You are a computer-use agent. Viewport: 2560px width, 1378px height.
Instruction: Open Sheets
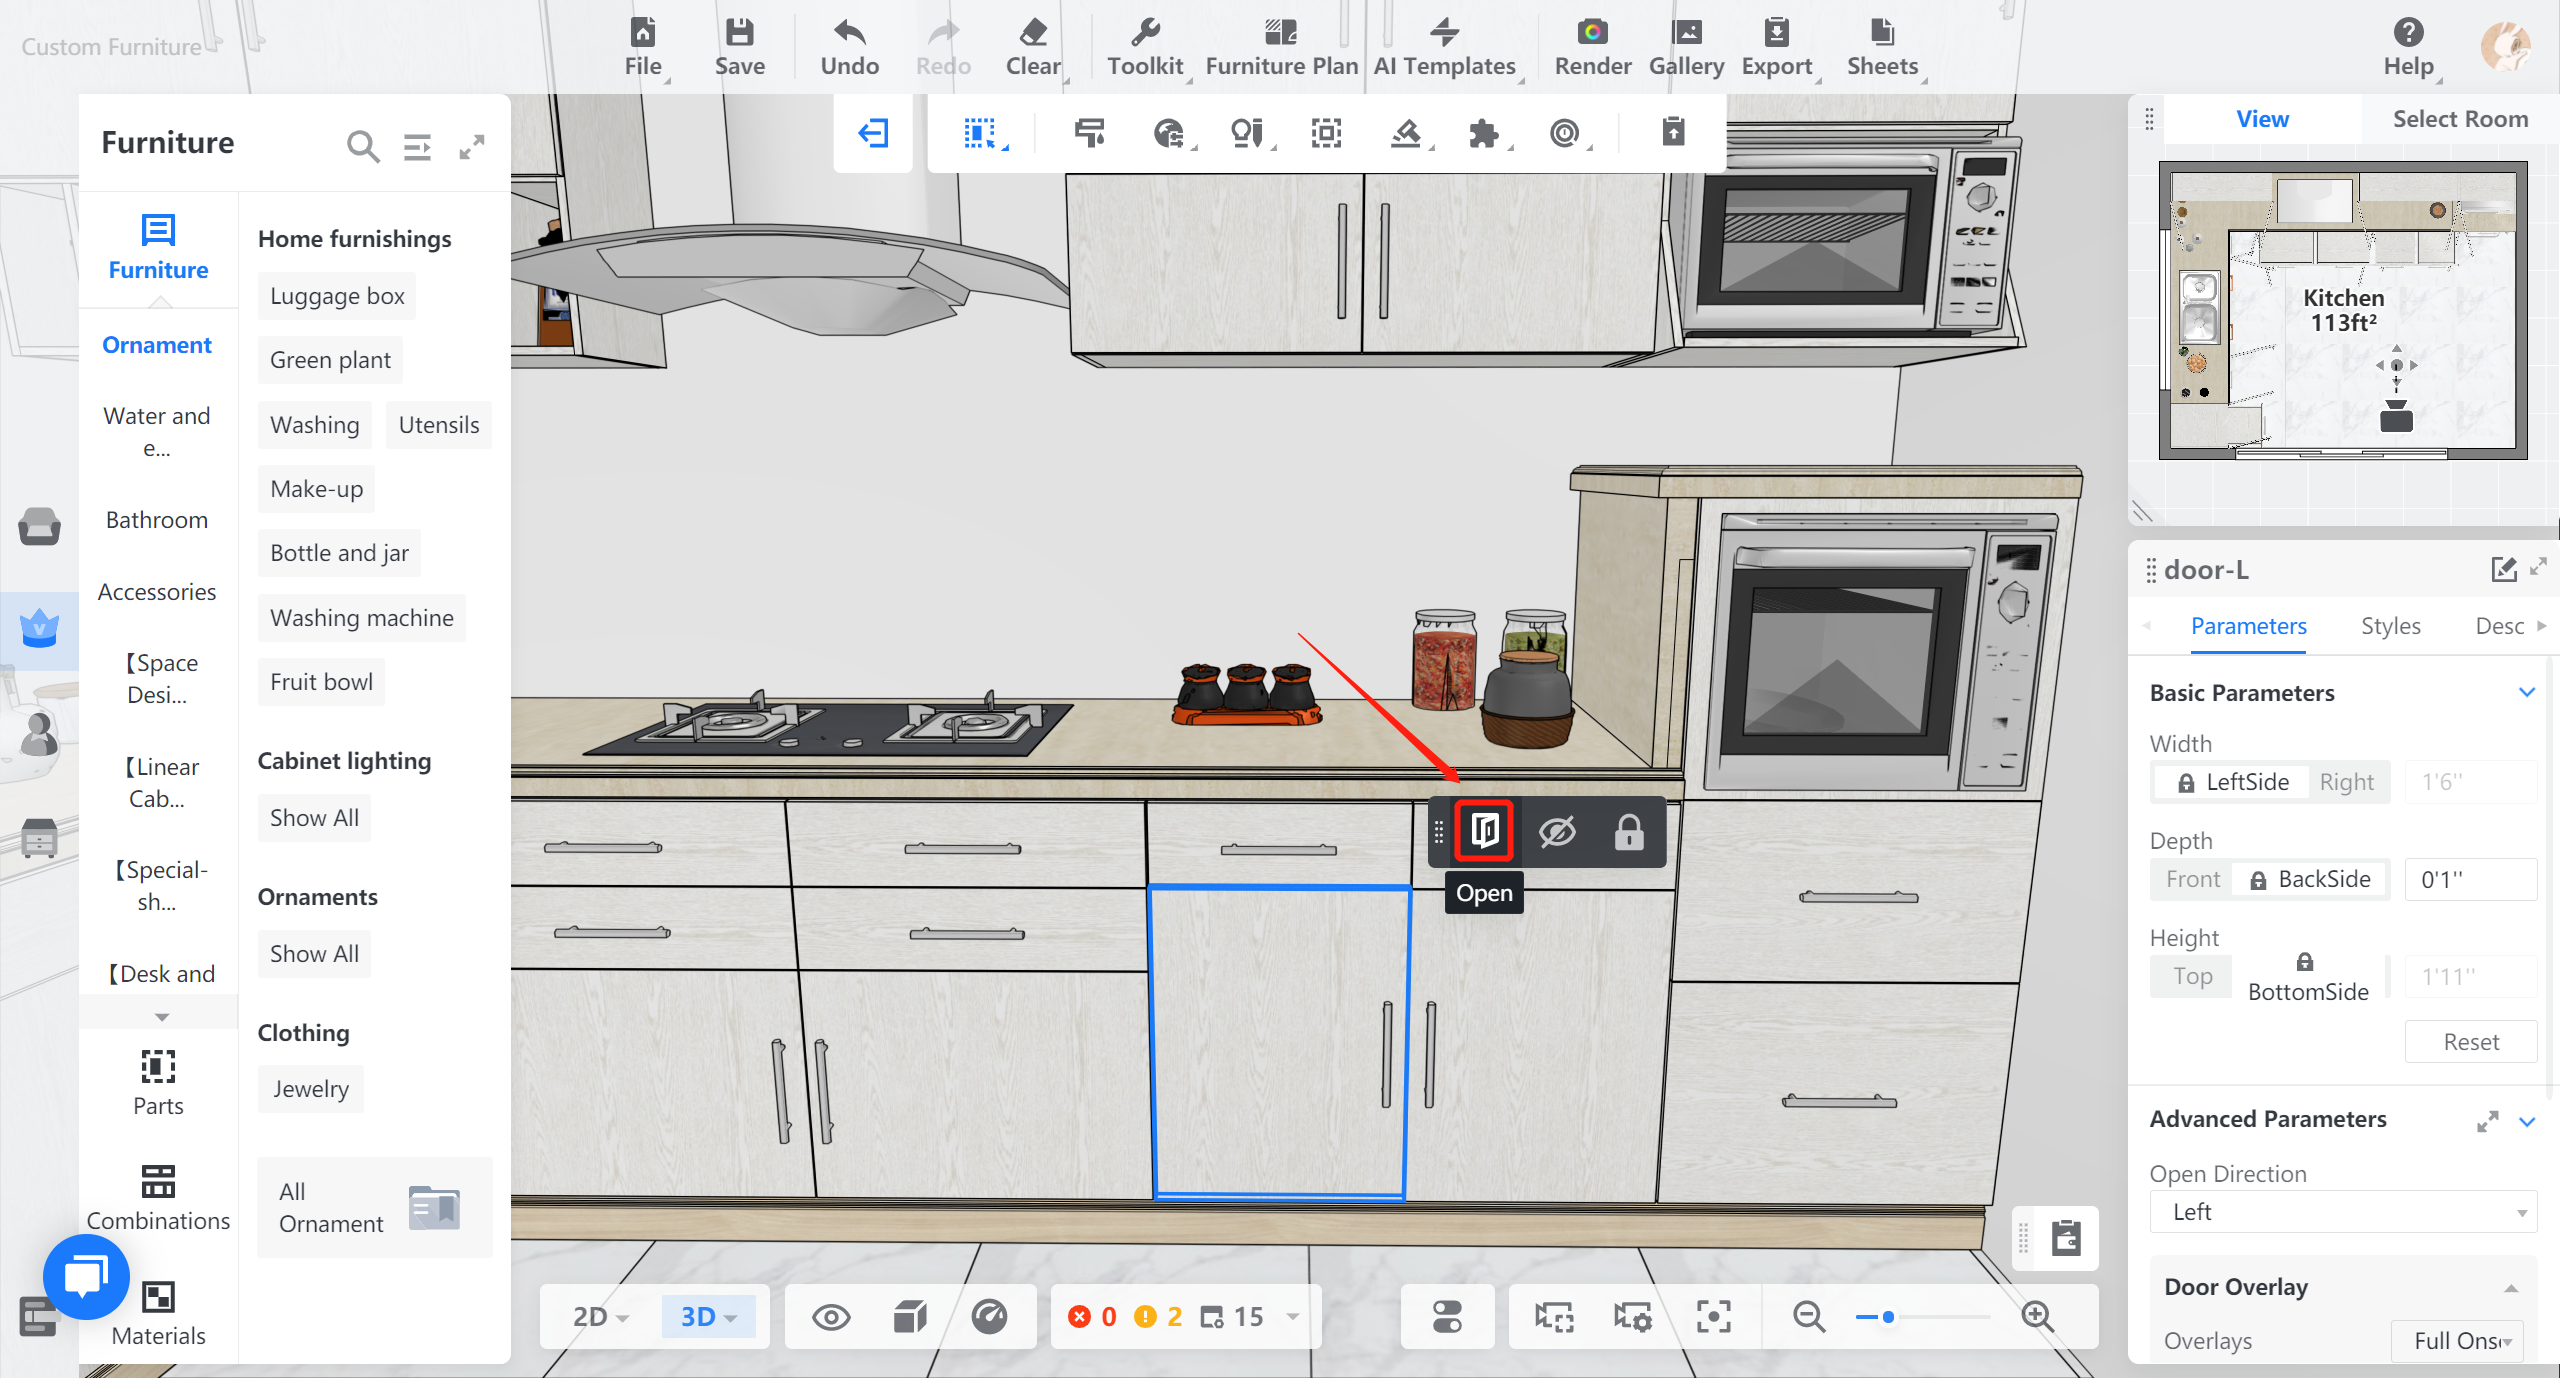pos(1882,47)
